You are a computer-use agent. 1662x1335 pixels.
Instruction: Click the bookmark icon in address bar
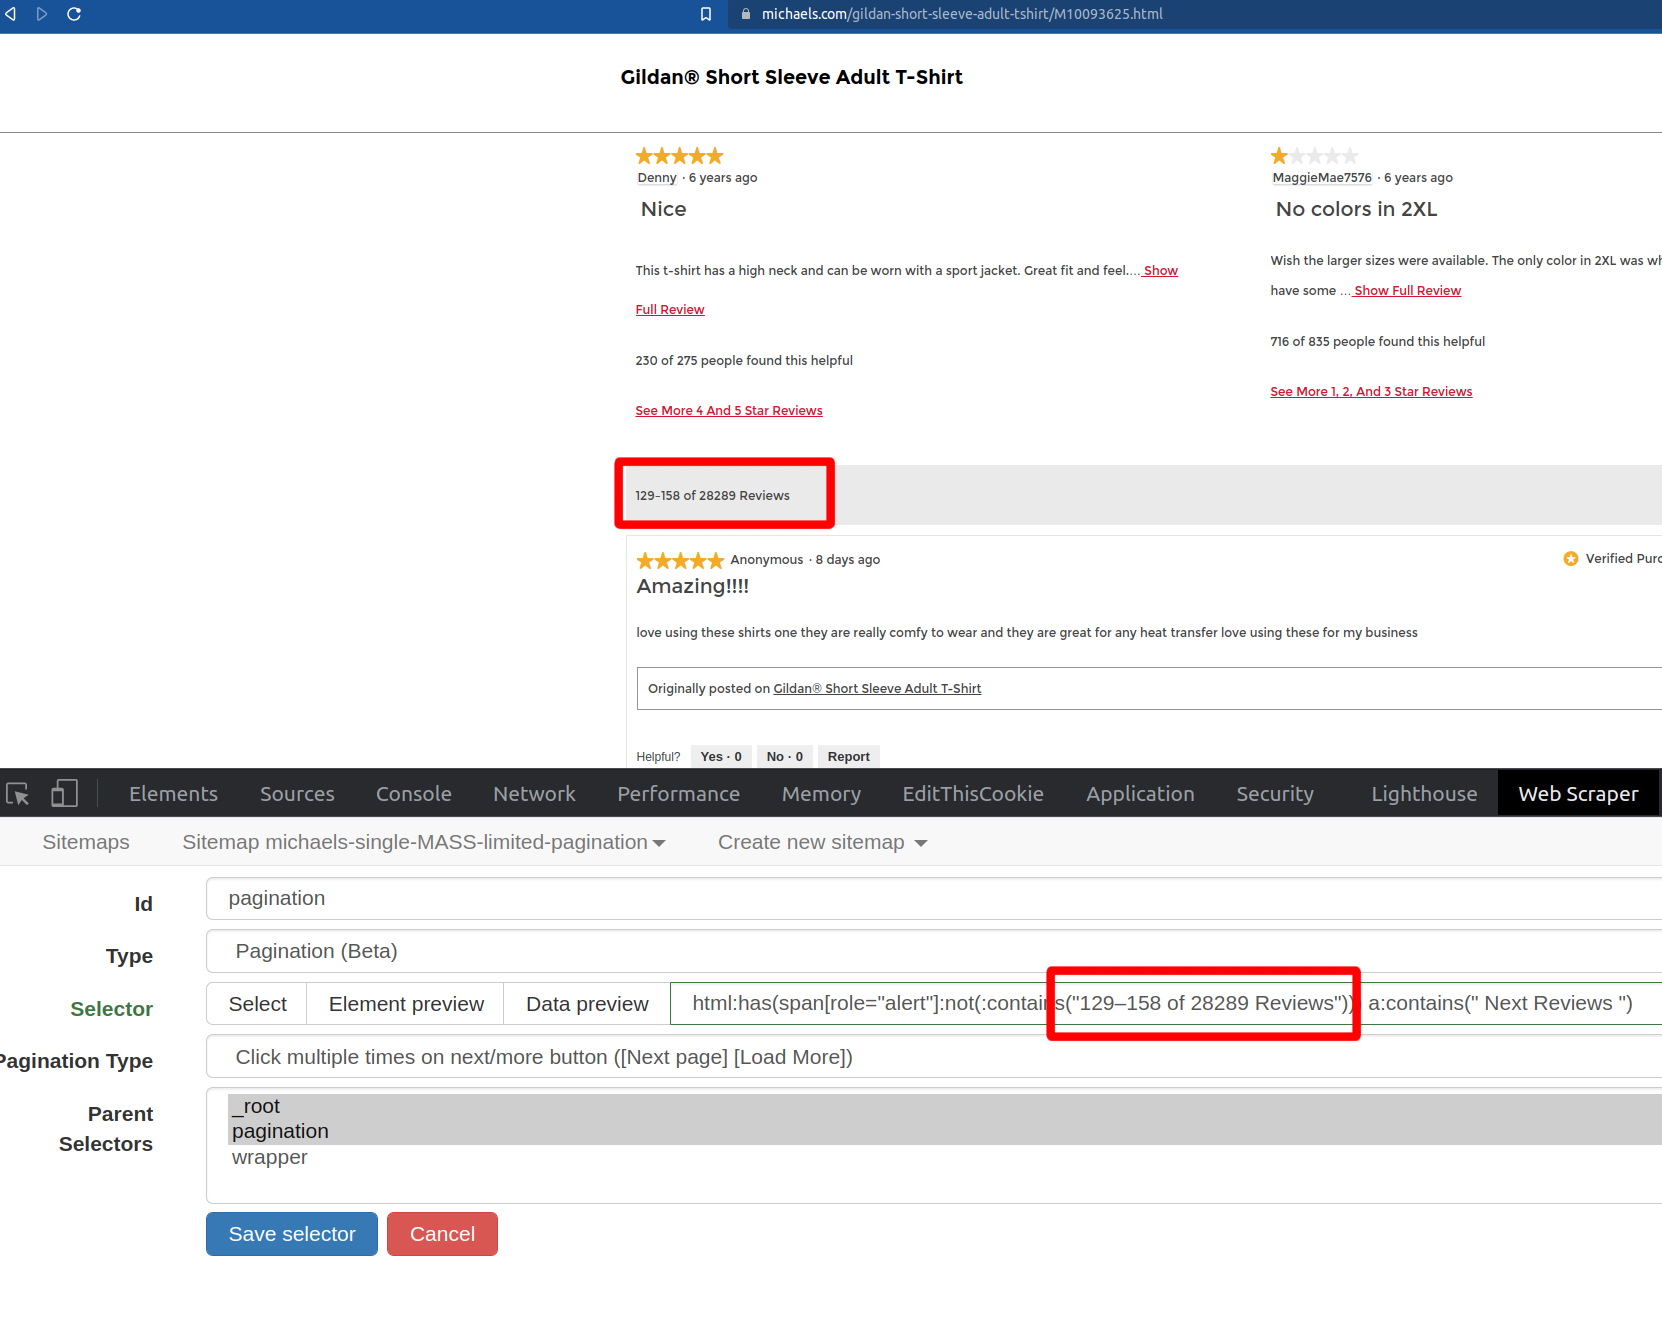point(706,14)
